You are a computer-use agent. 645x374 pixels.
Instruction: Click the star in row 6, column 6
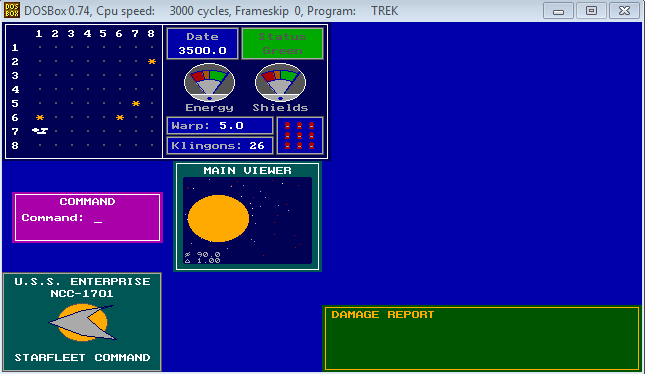click(120, 118)
